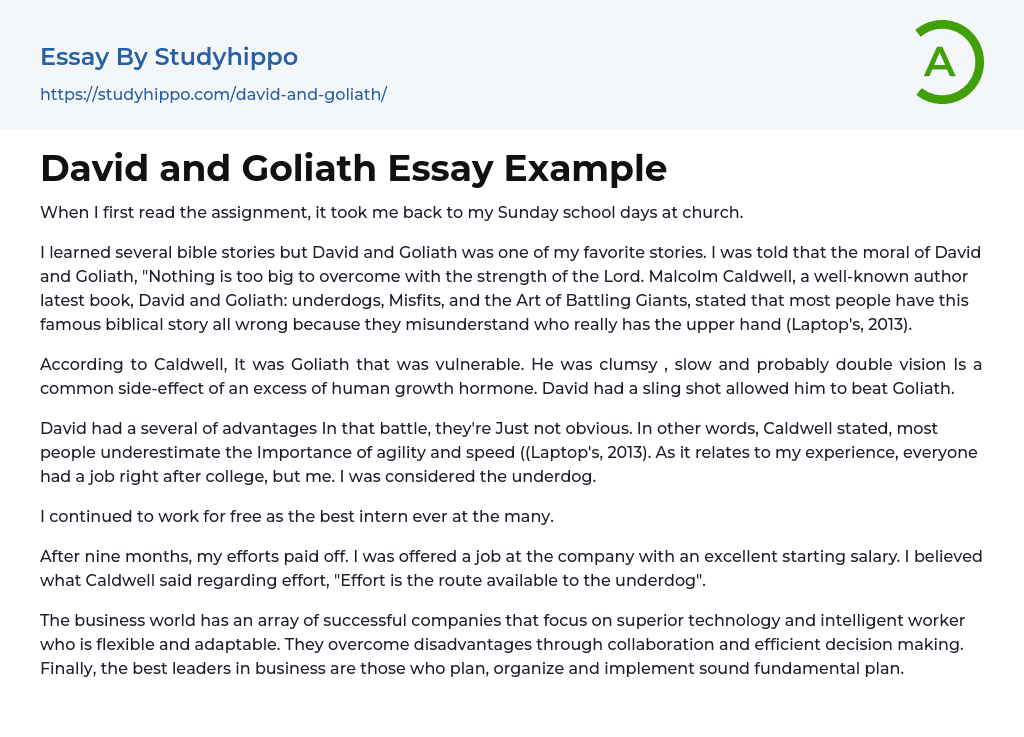Click the paragraph starting 'According to Caldwell'

[510, 374]
